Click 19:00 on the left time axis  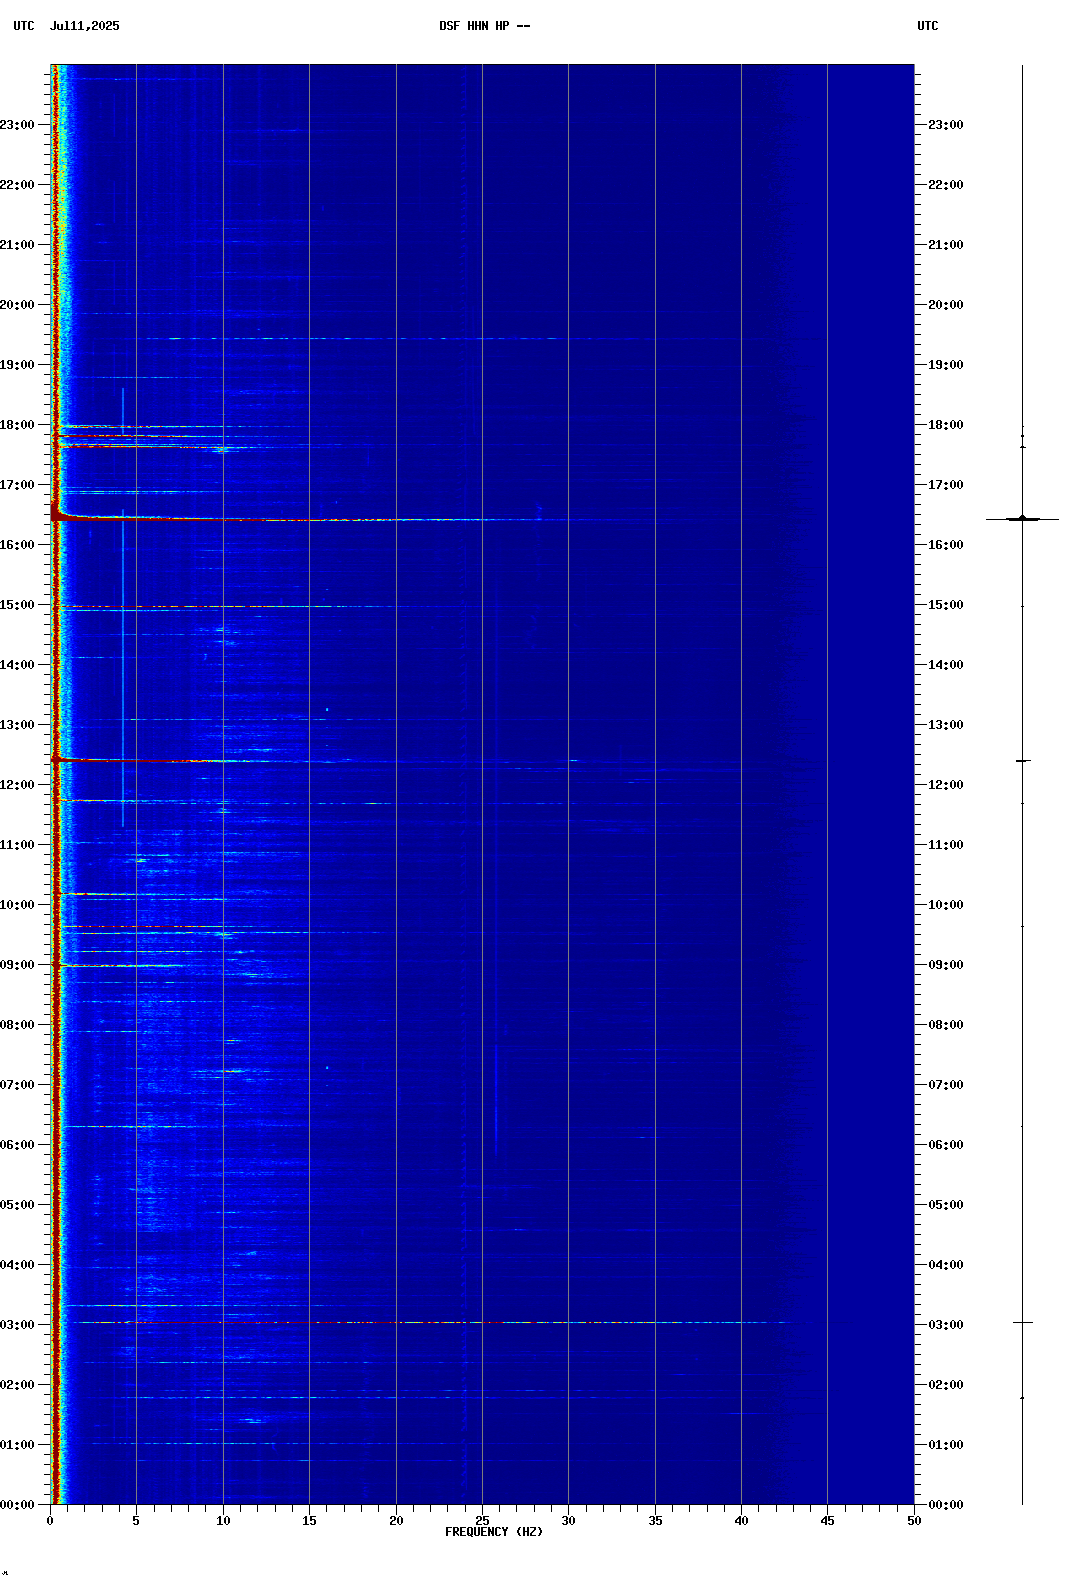pyautogui.click(x=17, y=365)
